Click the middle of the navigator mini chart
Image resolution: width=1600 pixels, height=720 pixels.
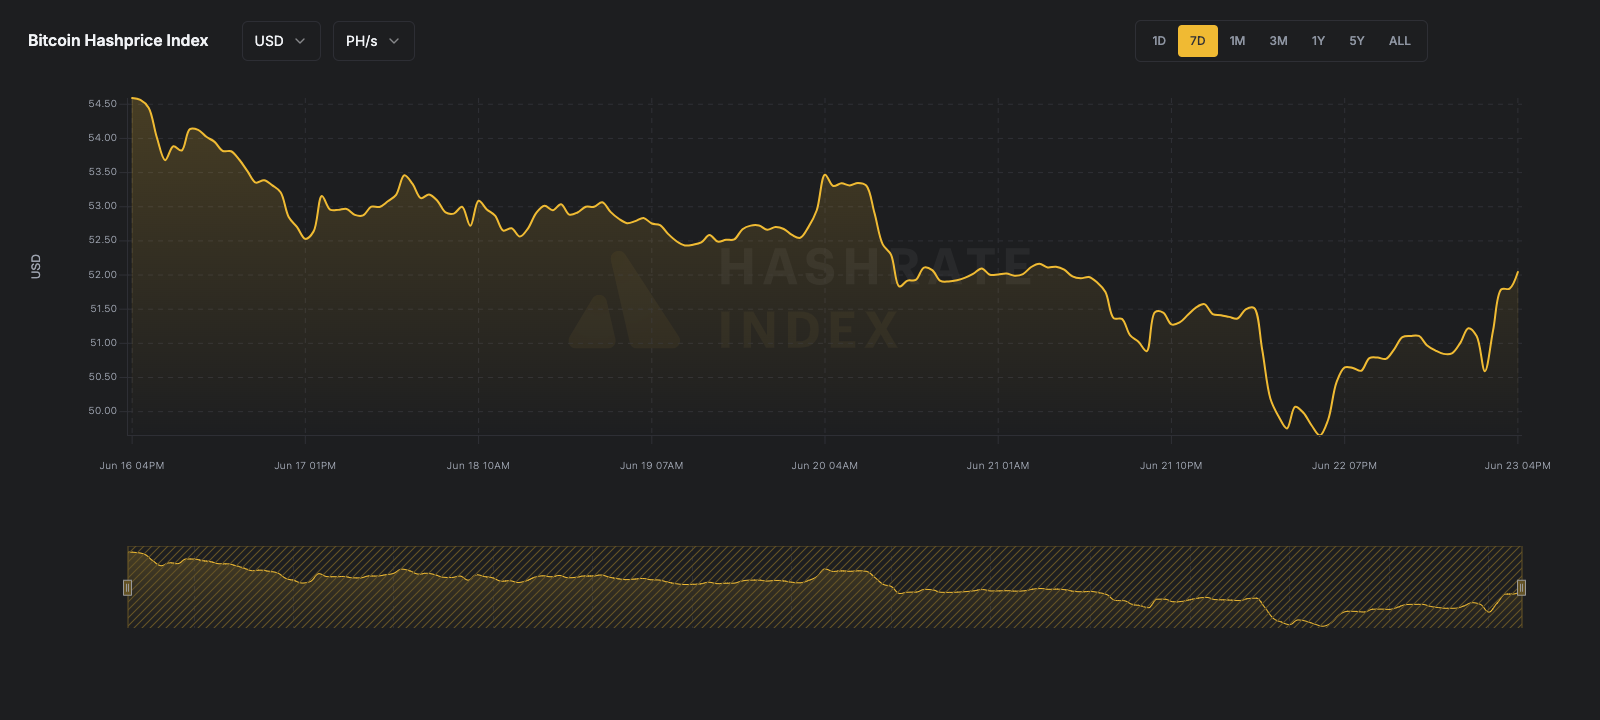[x=824, y=587]
